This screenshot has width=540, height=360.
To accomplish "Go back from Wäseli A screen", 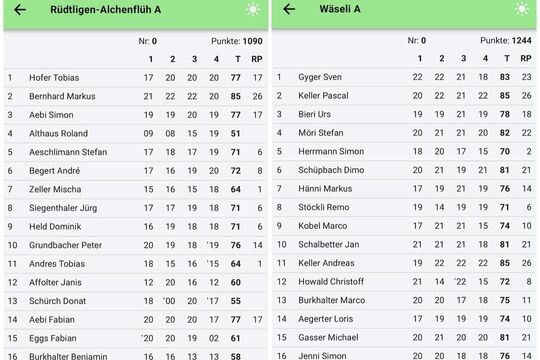I will tap(289, 9).
